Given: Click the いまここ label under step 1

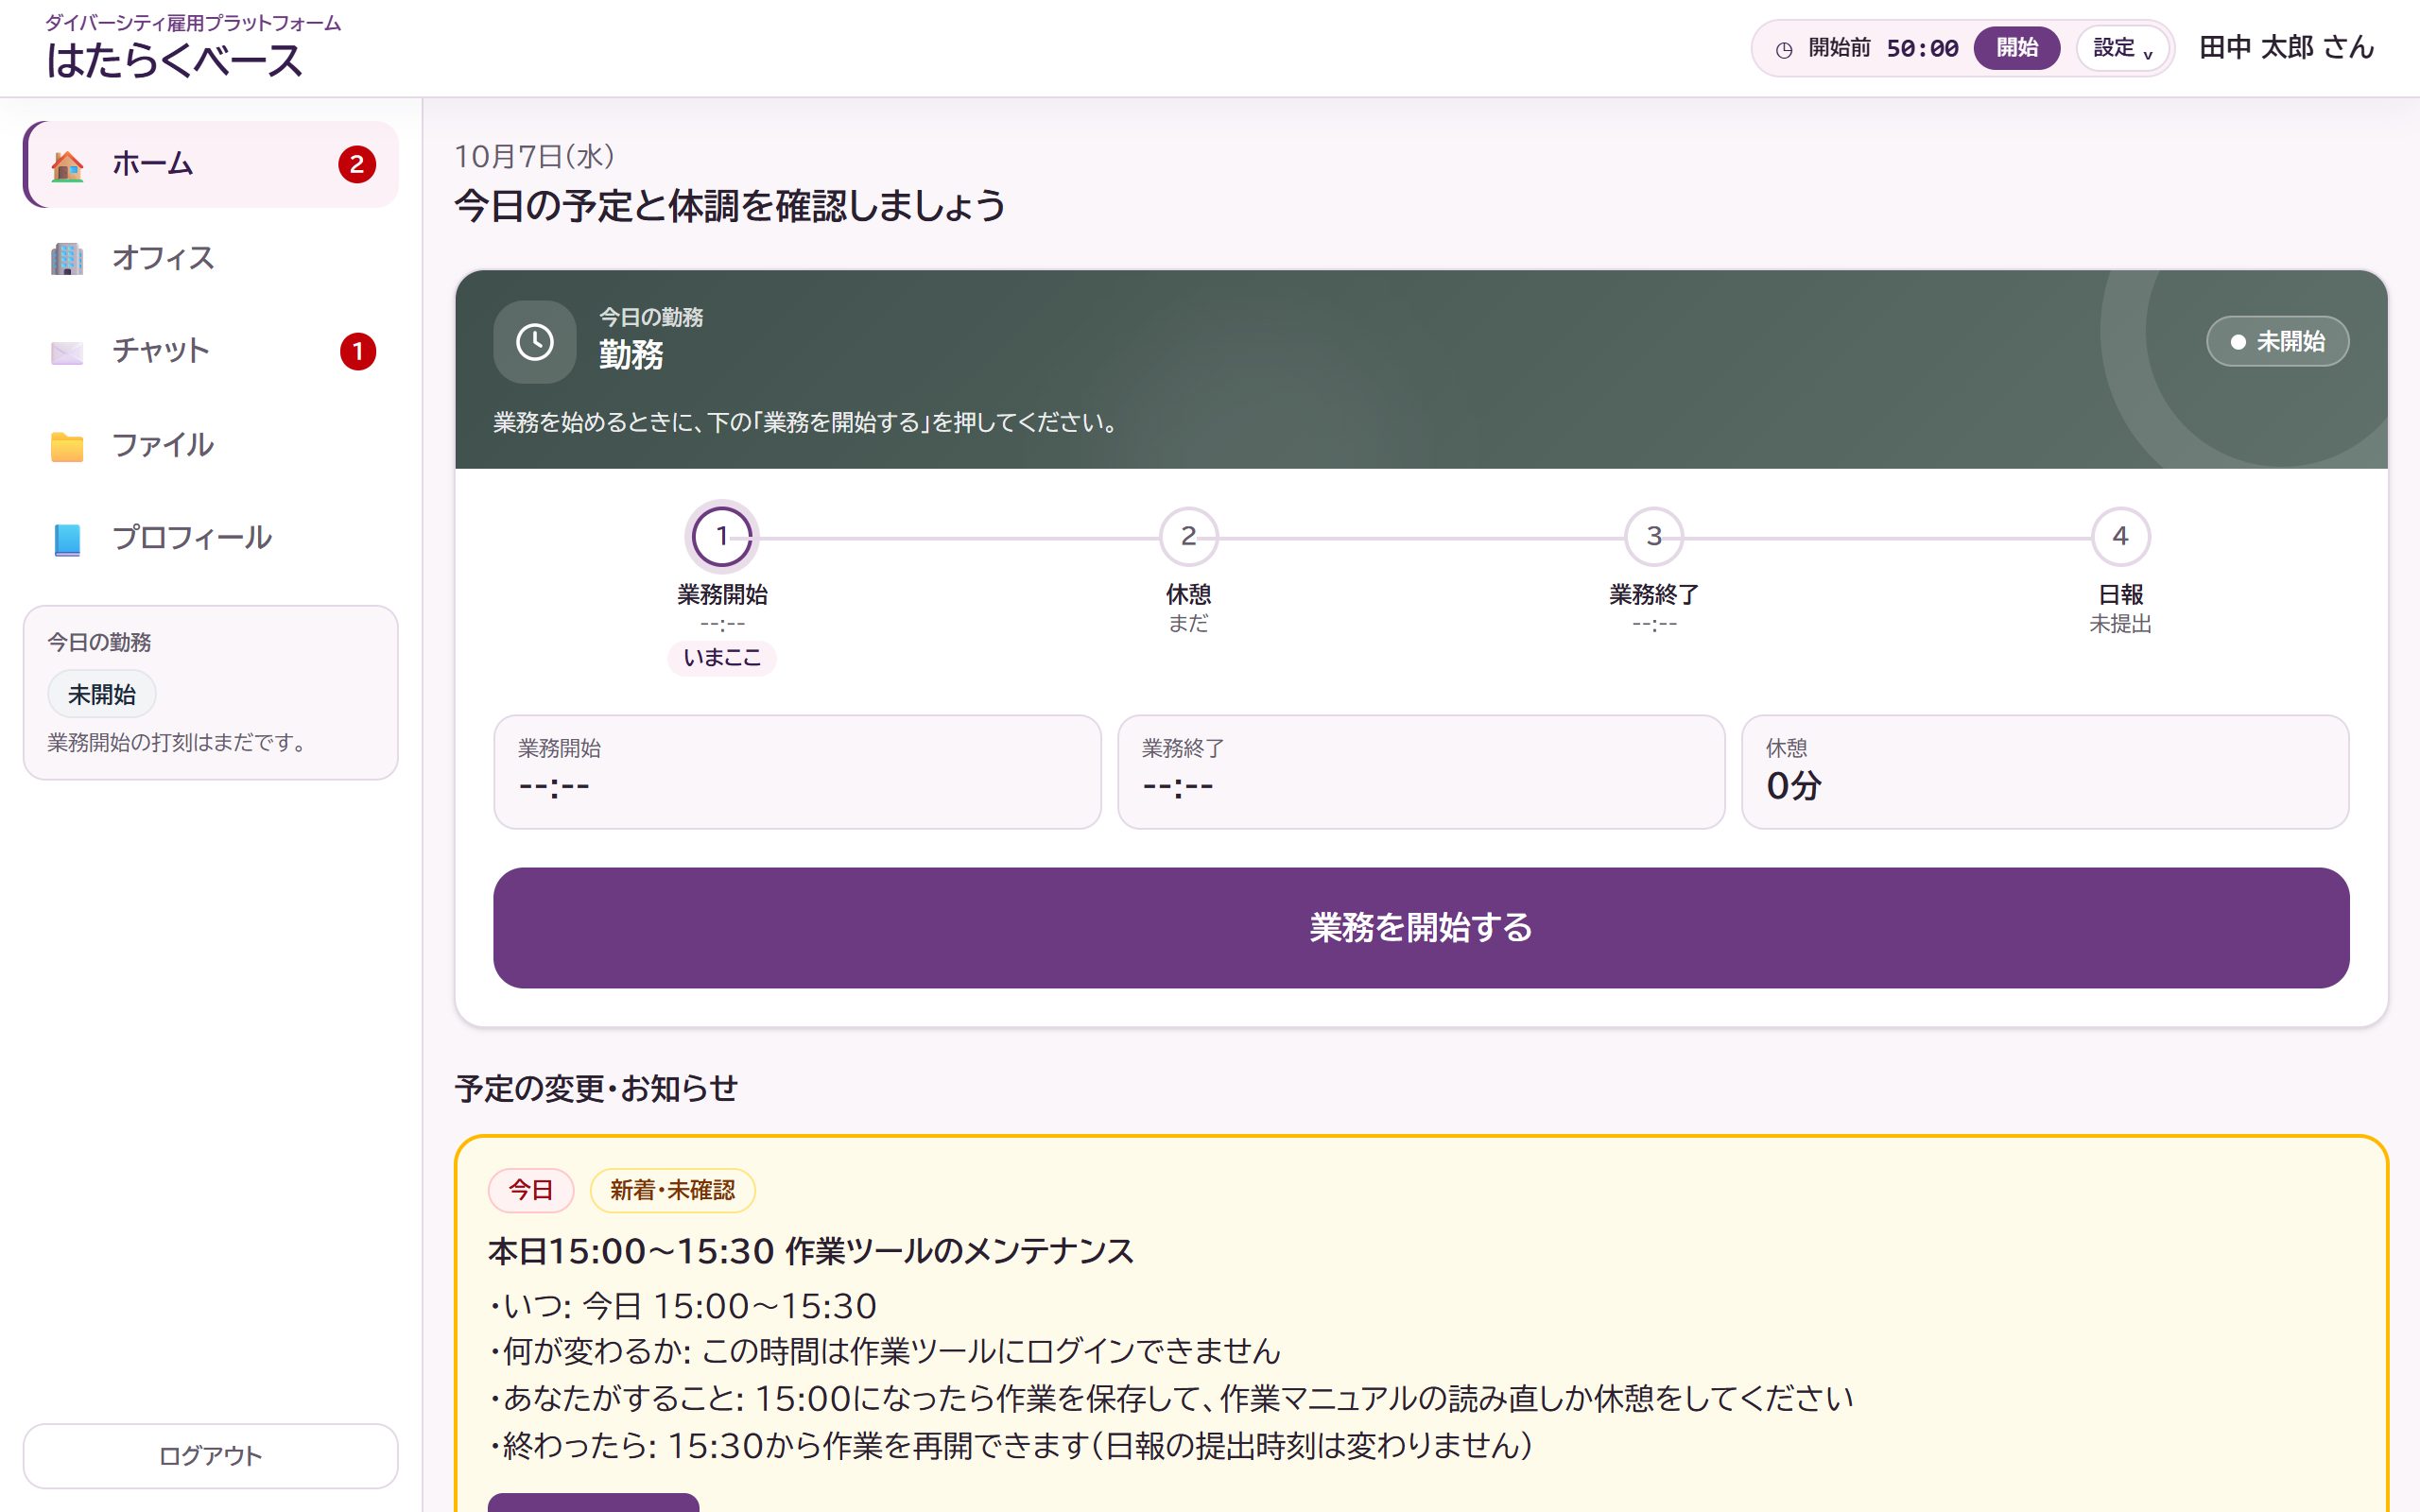Looking at the screenshot, I should coord(722,658).
